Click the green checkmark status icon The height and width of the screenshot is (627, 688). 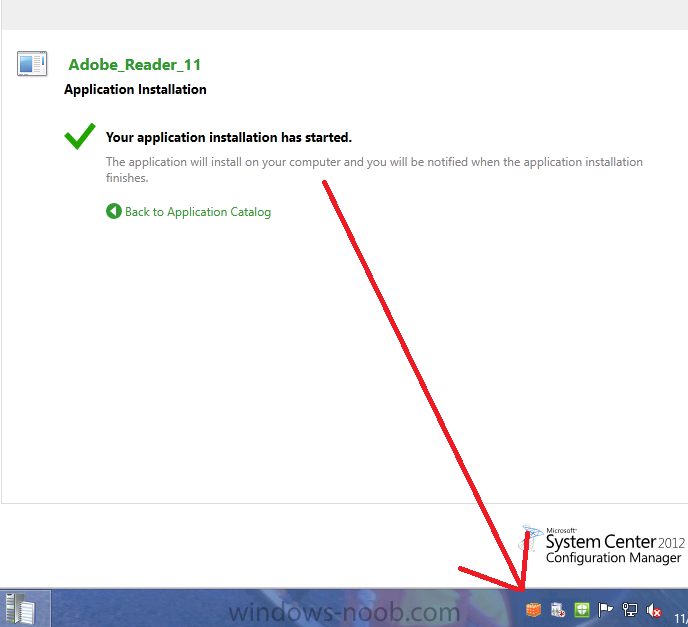(79, 136)
